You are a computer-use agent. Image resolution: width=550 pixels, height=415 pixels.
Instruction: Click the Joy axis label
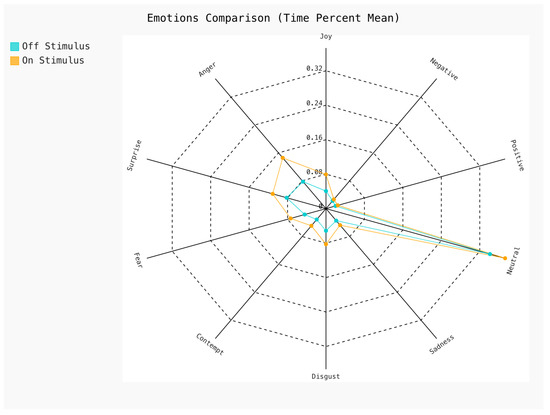(x=326, y=36)
